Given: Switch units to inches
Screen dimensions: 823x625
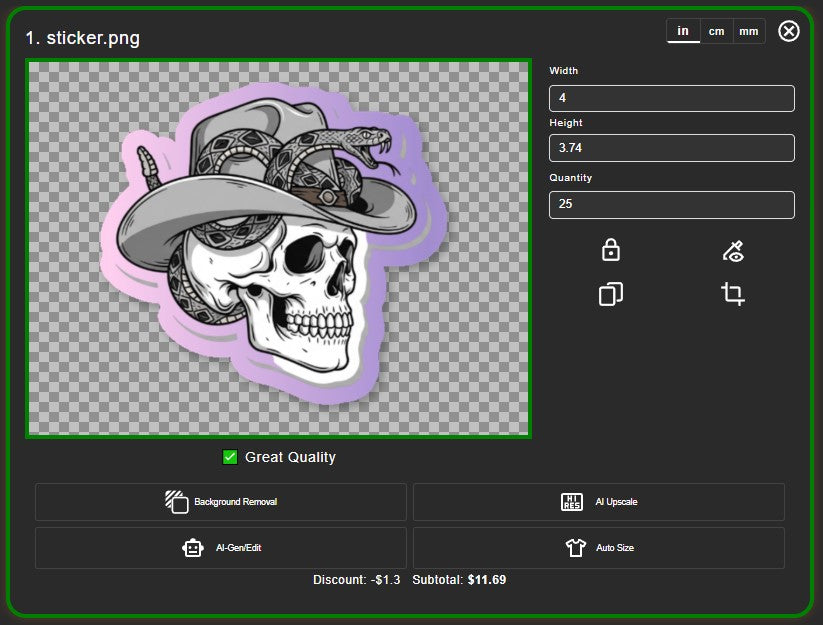Looking at the screenshot, I should coord(683,31).
